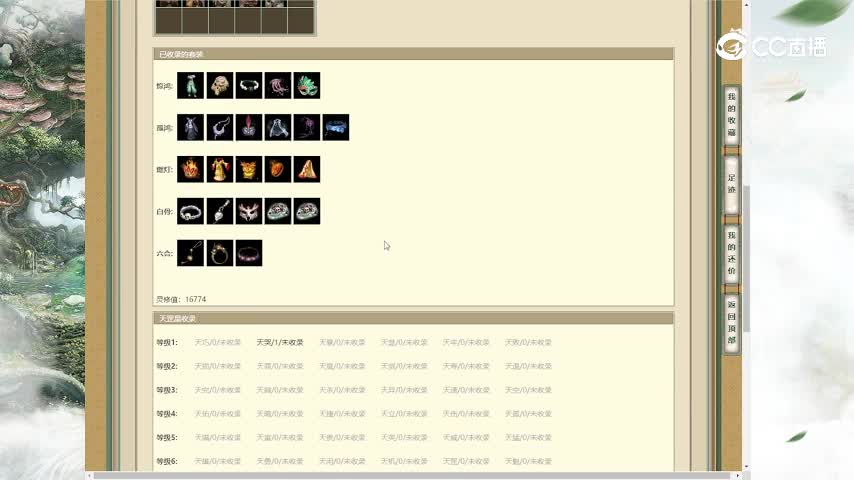Click the vertical page scrollbar thumb
This screenshot has width=854, height=480.
click(747, 258)
